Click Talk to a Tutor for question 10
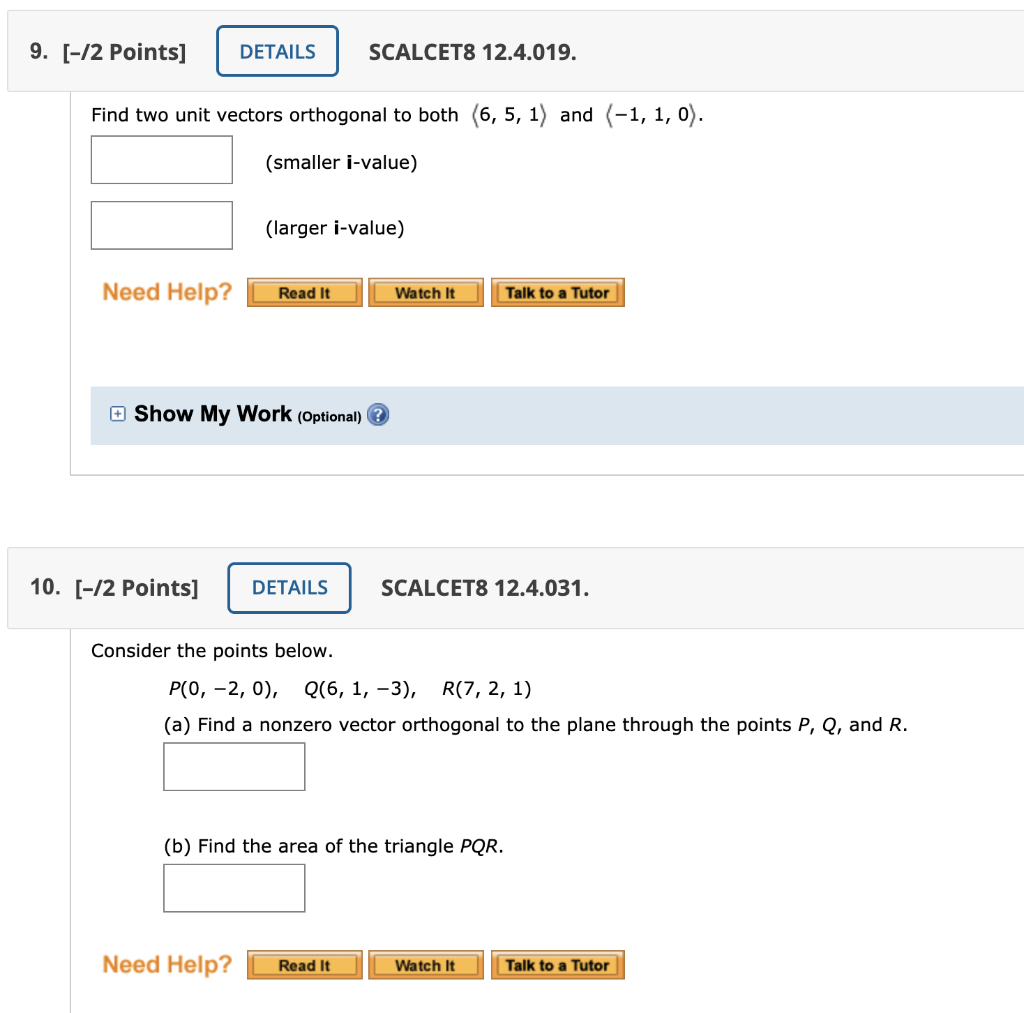This screenshot has width=1024, height=1013. click(x=557, y=964)
